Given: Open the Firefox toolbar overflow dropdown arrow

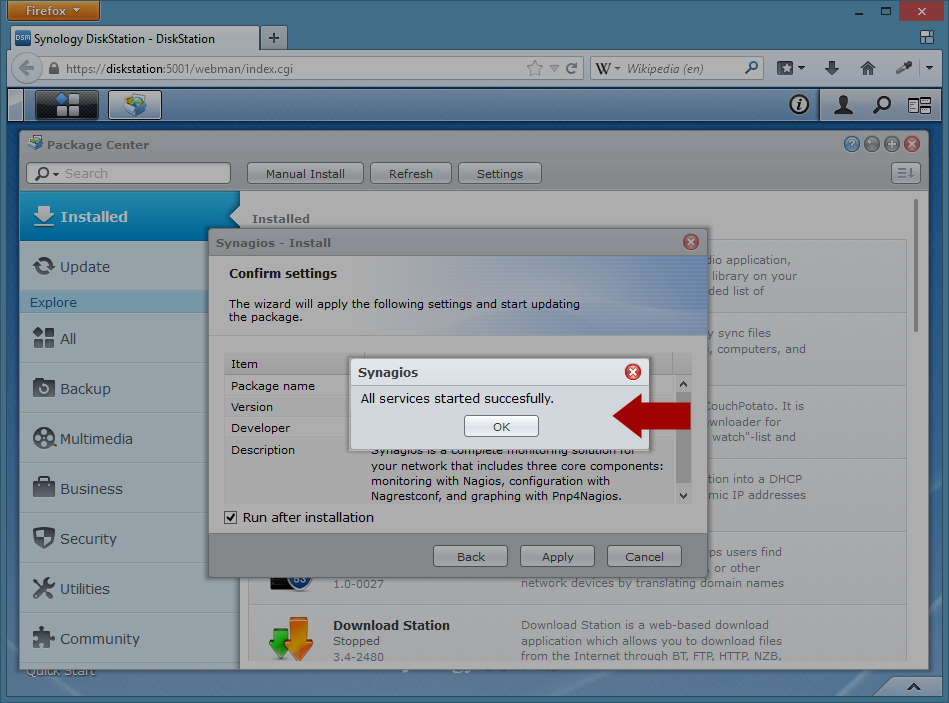Looking at the screenshot, I should pos(929,68).
